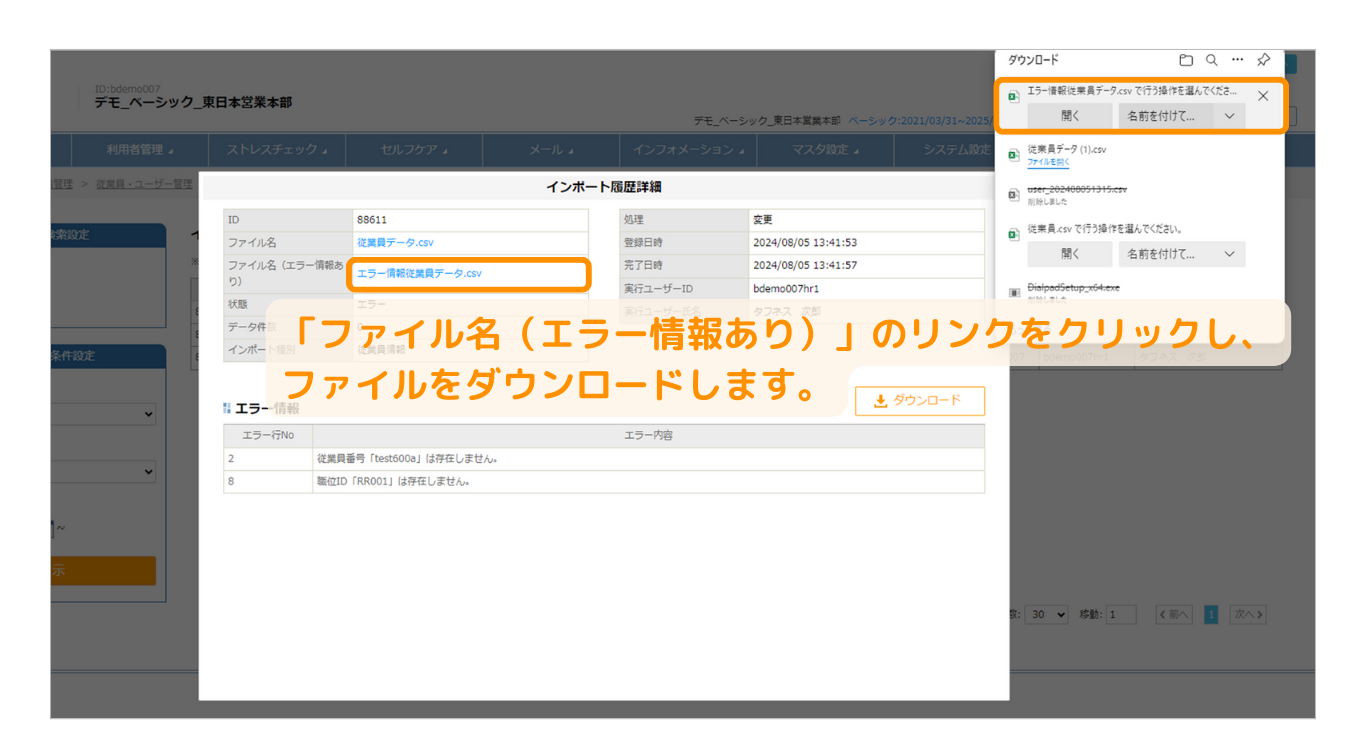Viewport: 1352px width, 748px height.
Task: Click the file icon beside 従業員.csv download
Action: pyautogui.click(x=1014, y=233)
